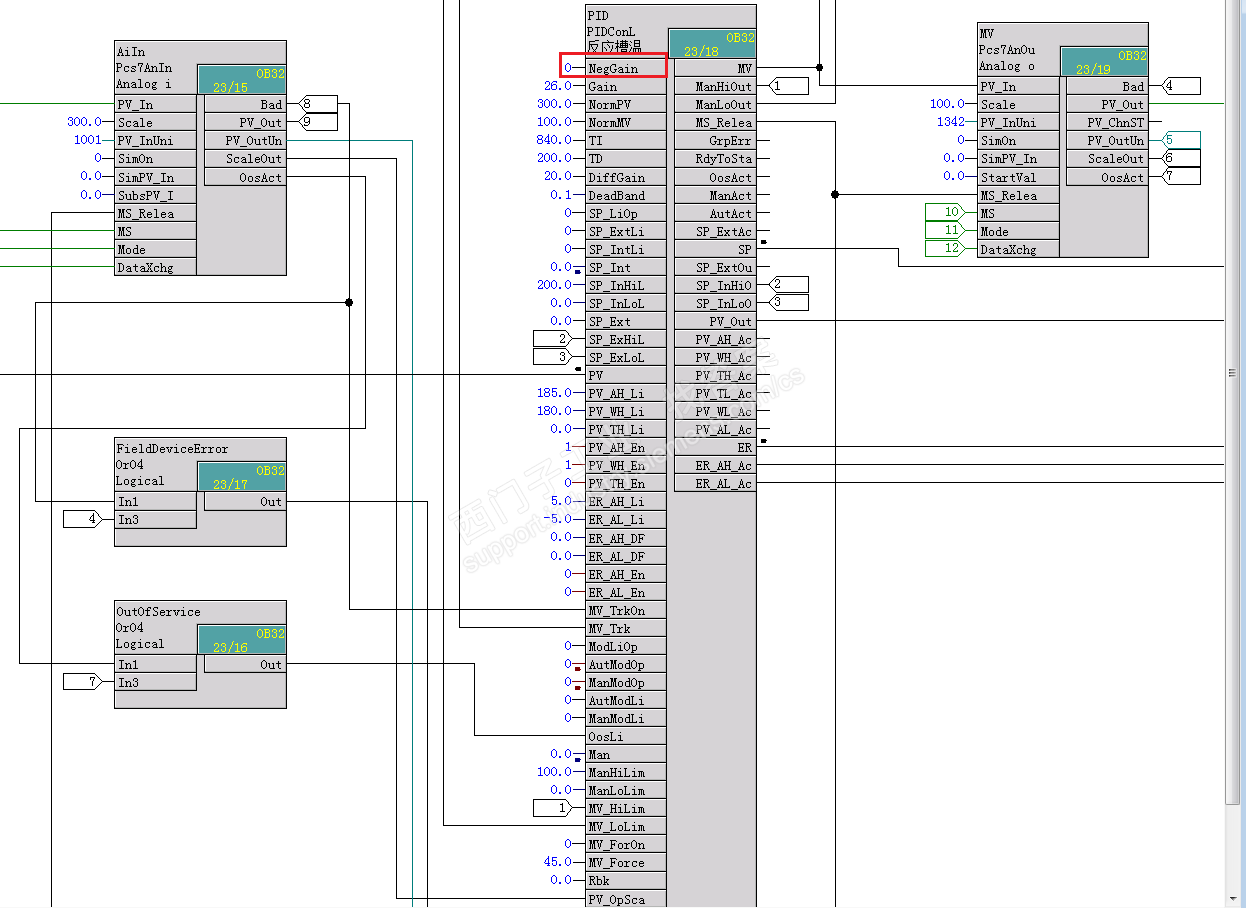
Task: Select the In1 pin of OutOfService block
Action: pos(155,664)
